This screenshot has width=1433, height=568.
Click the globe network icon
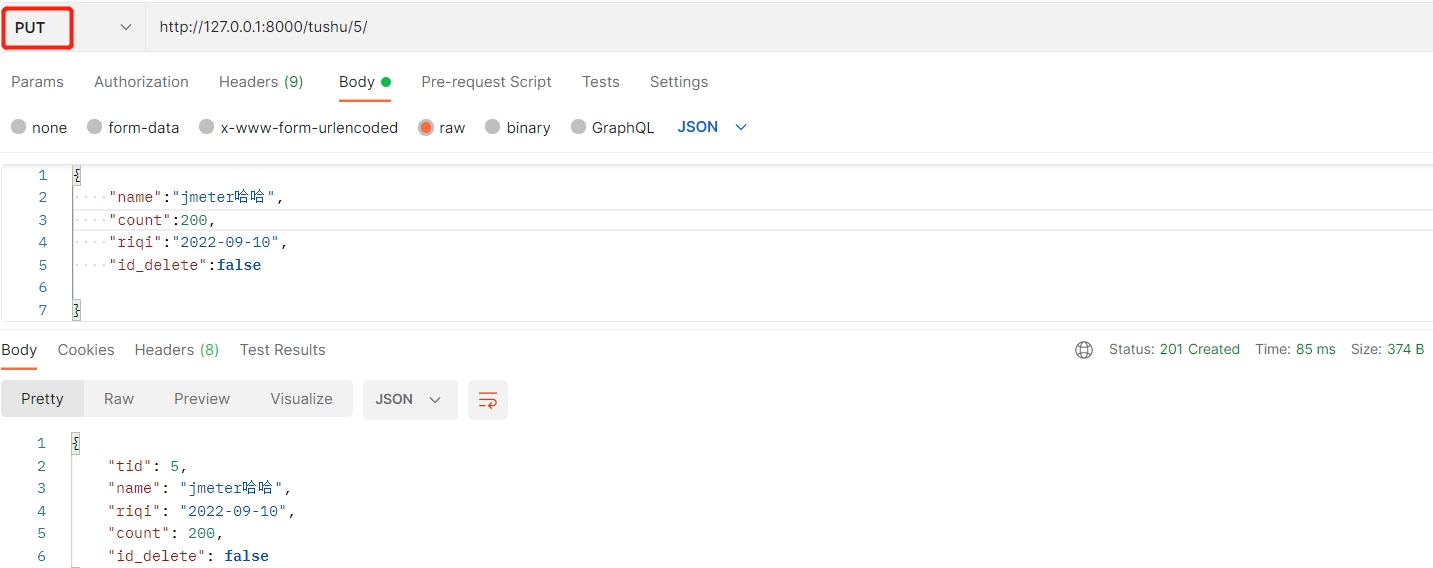click(1084, 350)
